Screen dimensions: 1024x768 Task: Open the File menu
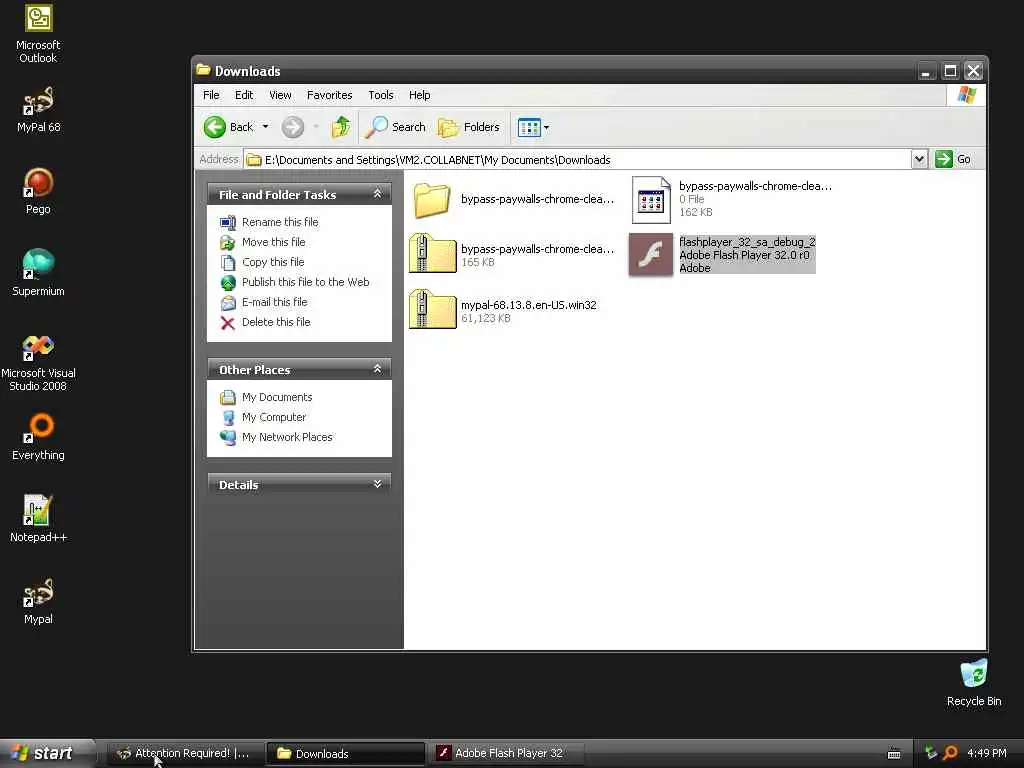pos(211,95)
